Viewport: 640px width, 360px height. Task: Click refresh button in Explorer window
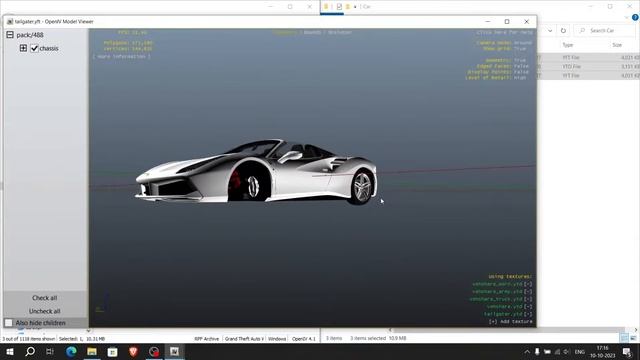coord(563,31)
